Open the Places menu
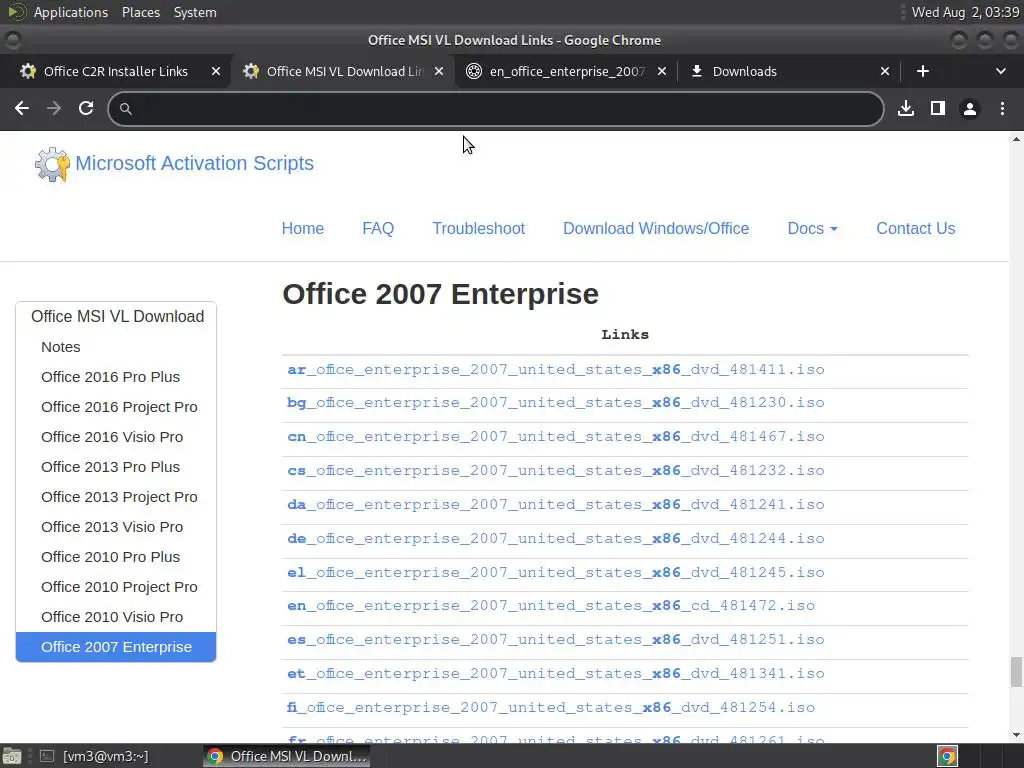Image resolution: width=1024 pixels, height=768 pixels. (x=140, y=12)
